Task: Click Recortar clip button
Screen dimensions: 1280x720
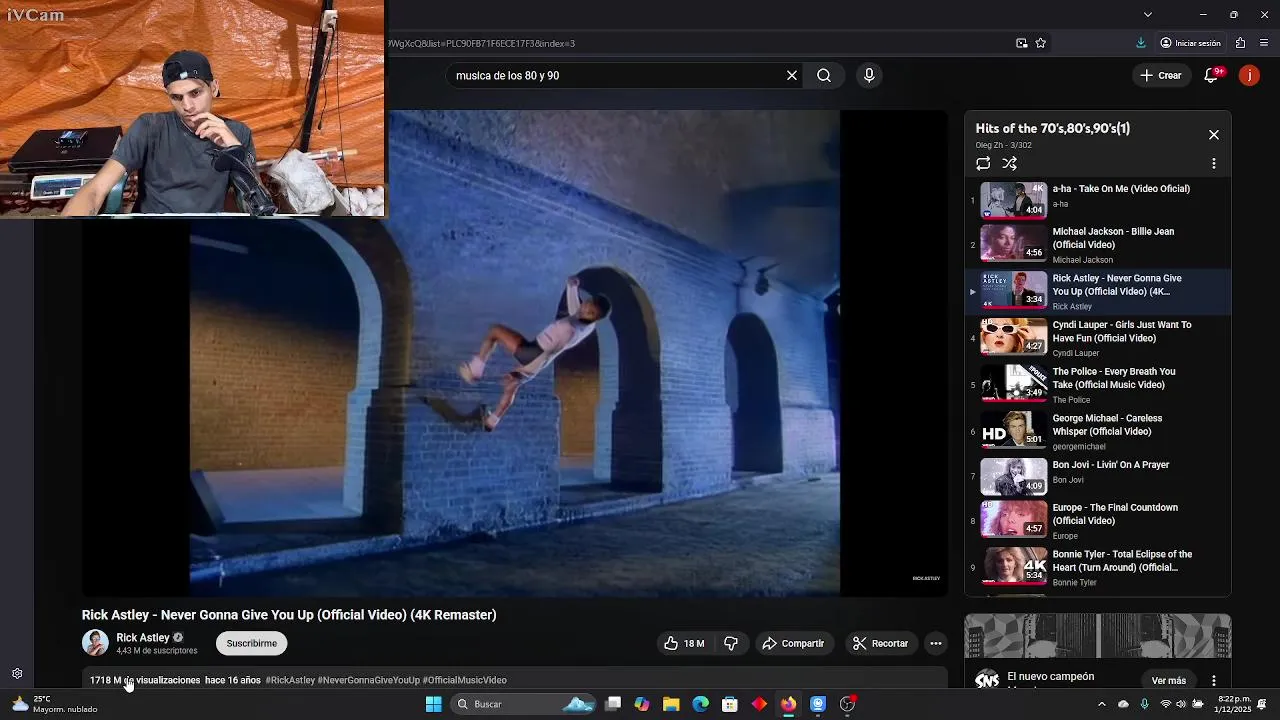Action: click(x=880, y=643)
